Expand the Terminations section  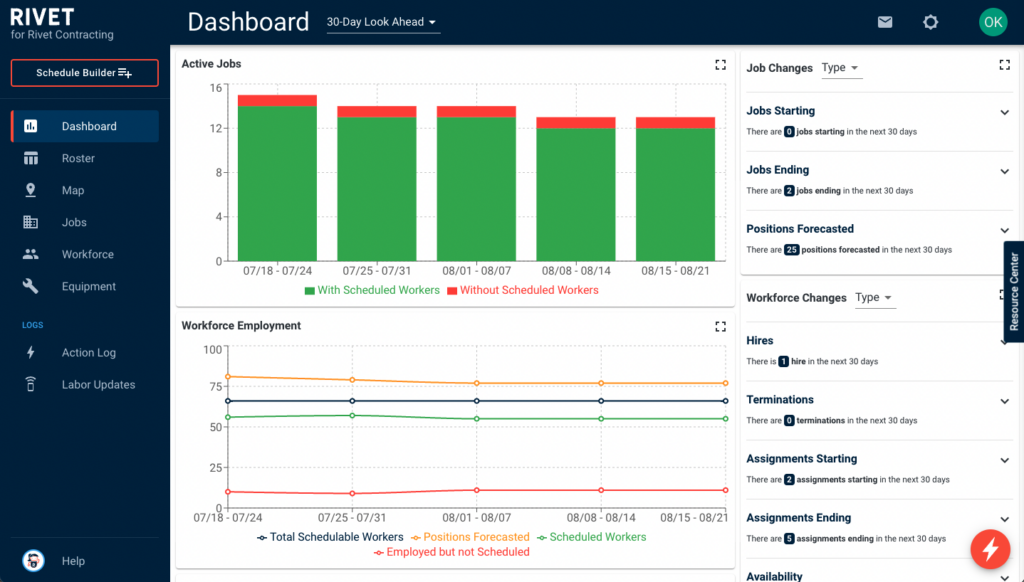pos(1004,401)
